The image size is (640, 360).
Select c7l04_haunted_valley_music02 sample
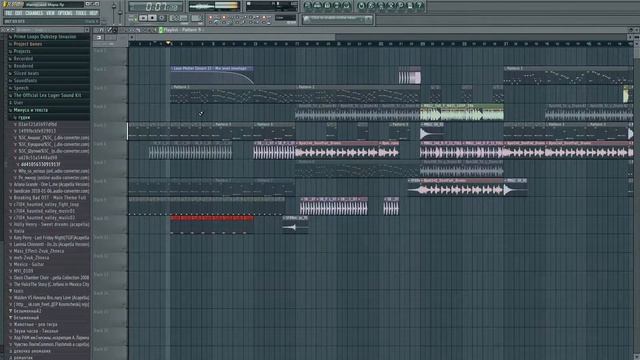[x=44, y=218]
